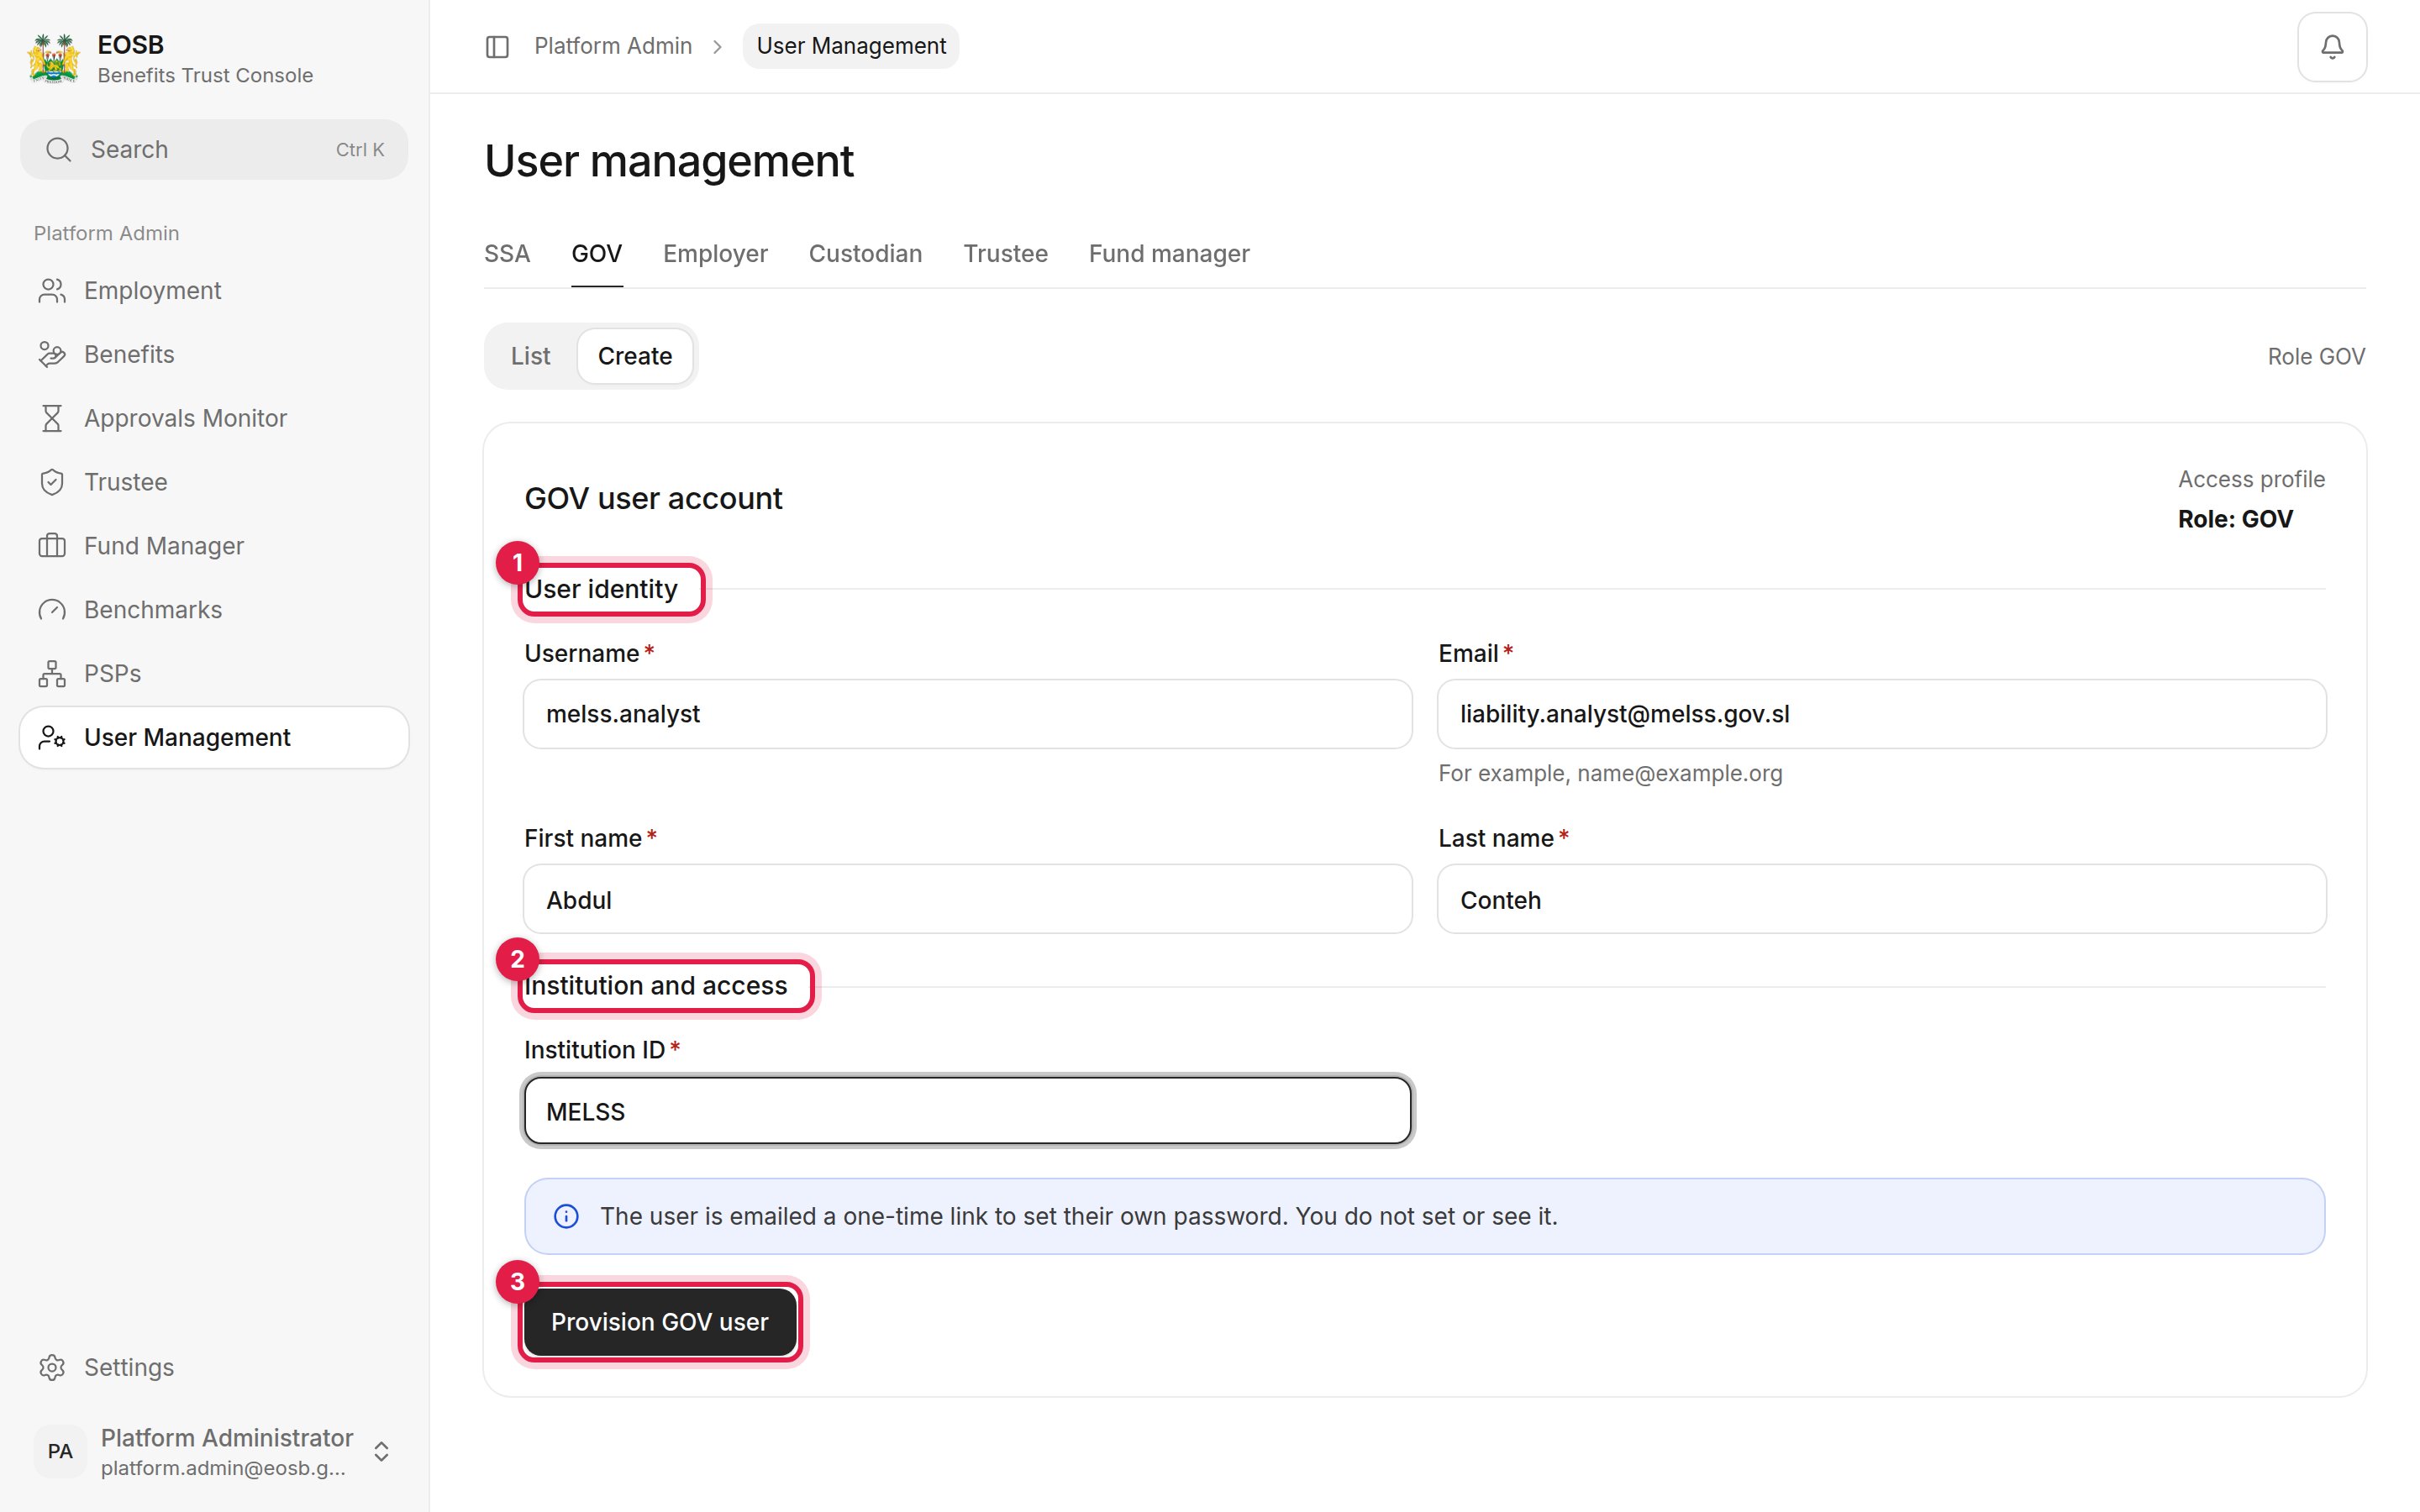Click the PA avatar badge

(x=60, y=1451)
